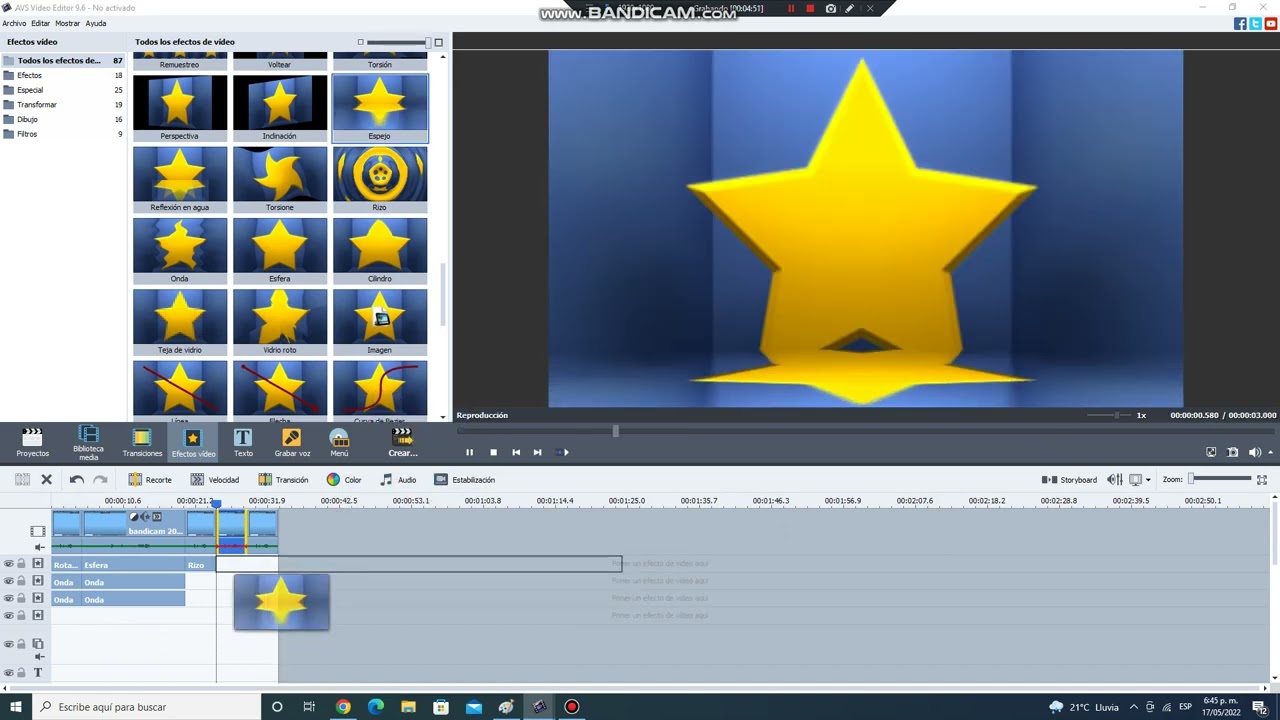Adjust the timeline Zoom slider
The height and width of the screenshot is (720, 1280).
point(1220,479)
